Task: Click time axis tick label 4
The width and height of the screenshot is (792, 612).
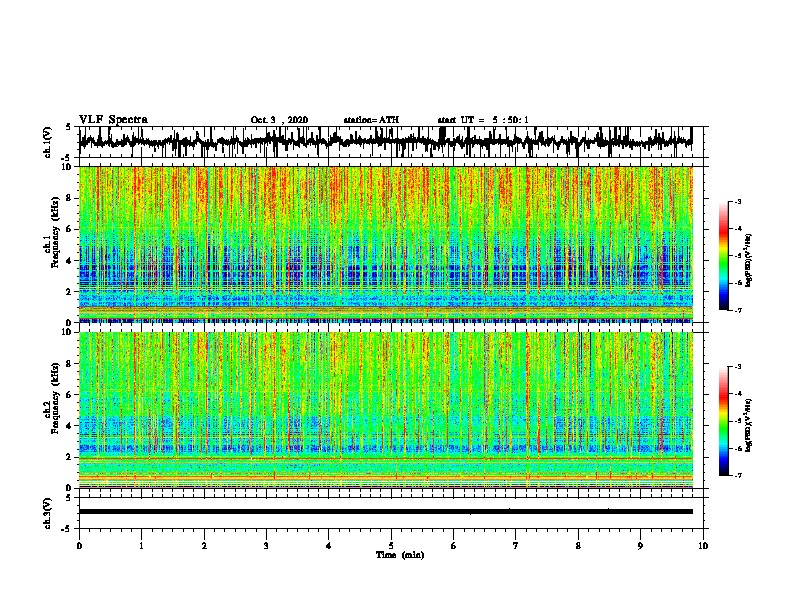Action: [x=329, y=546]
